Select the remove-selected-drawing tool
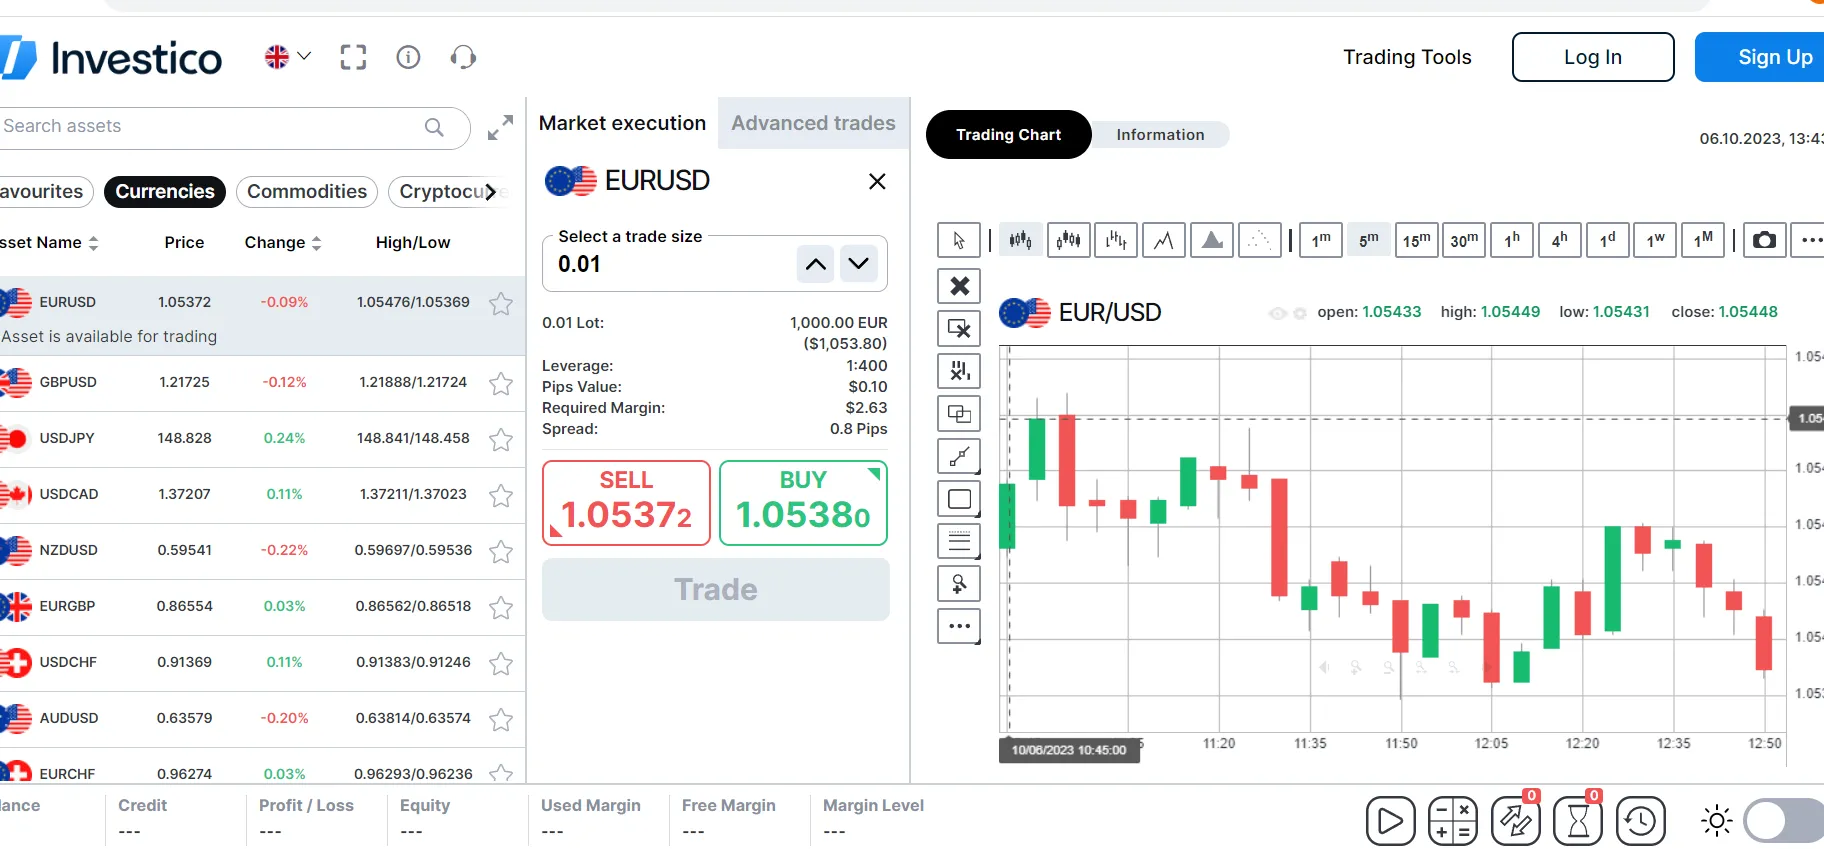Screen dimensions: 1824x849 959,329
